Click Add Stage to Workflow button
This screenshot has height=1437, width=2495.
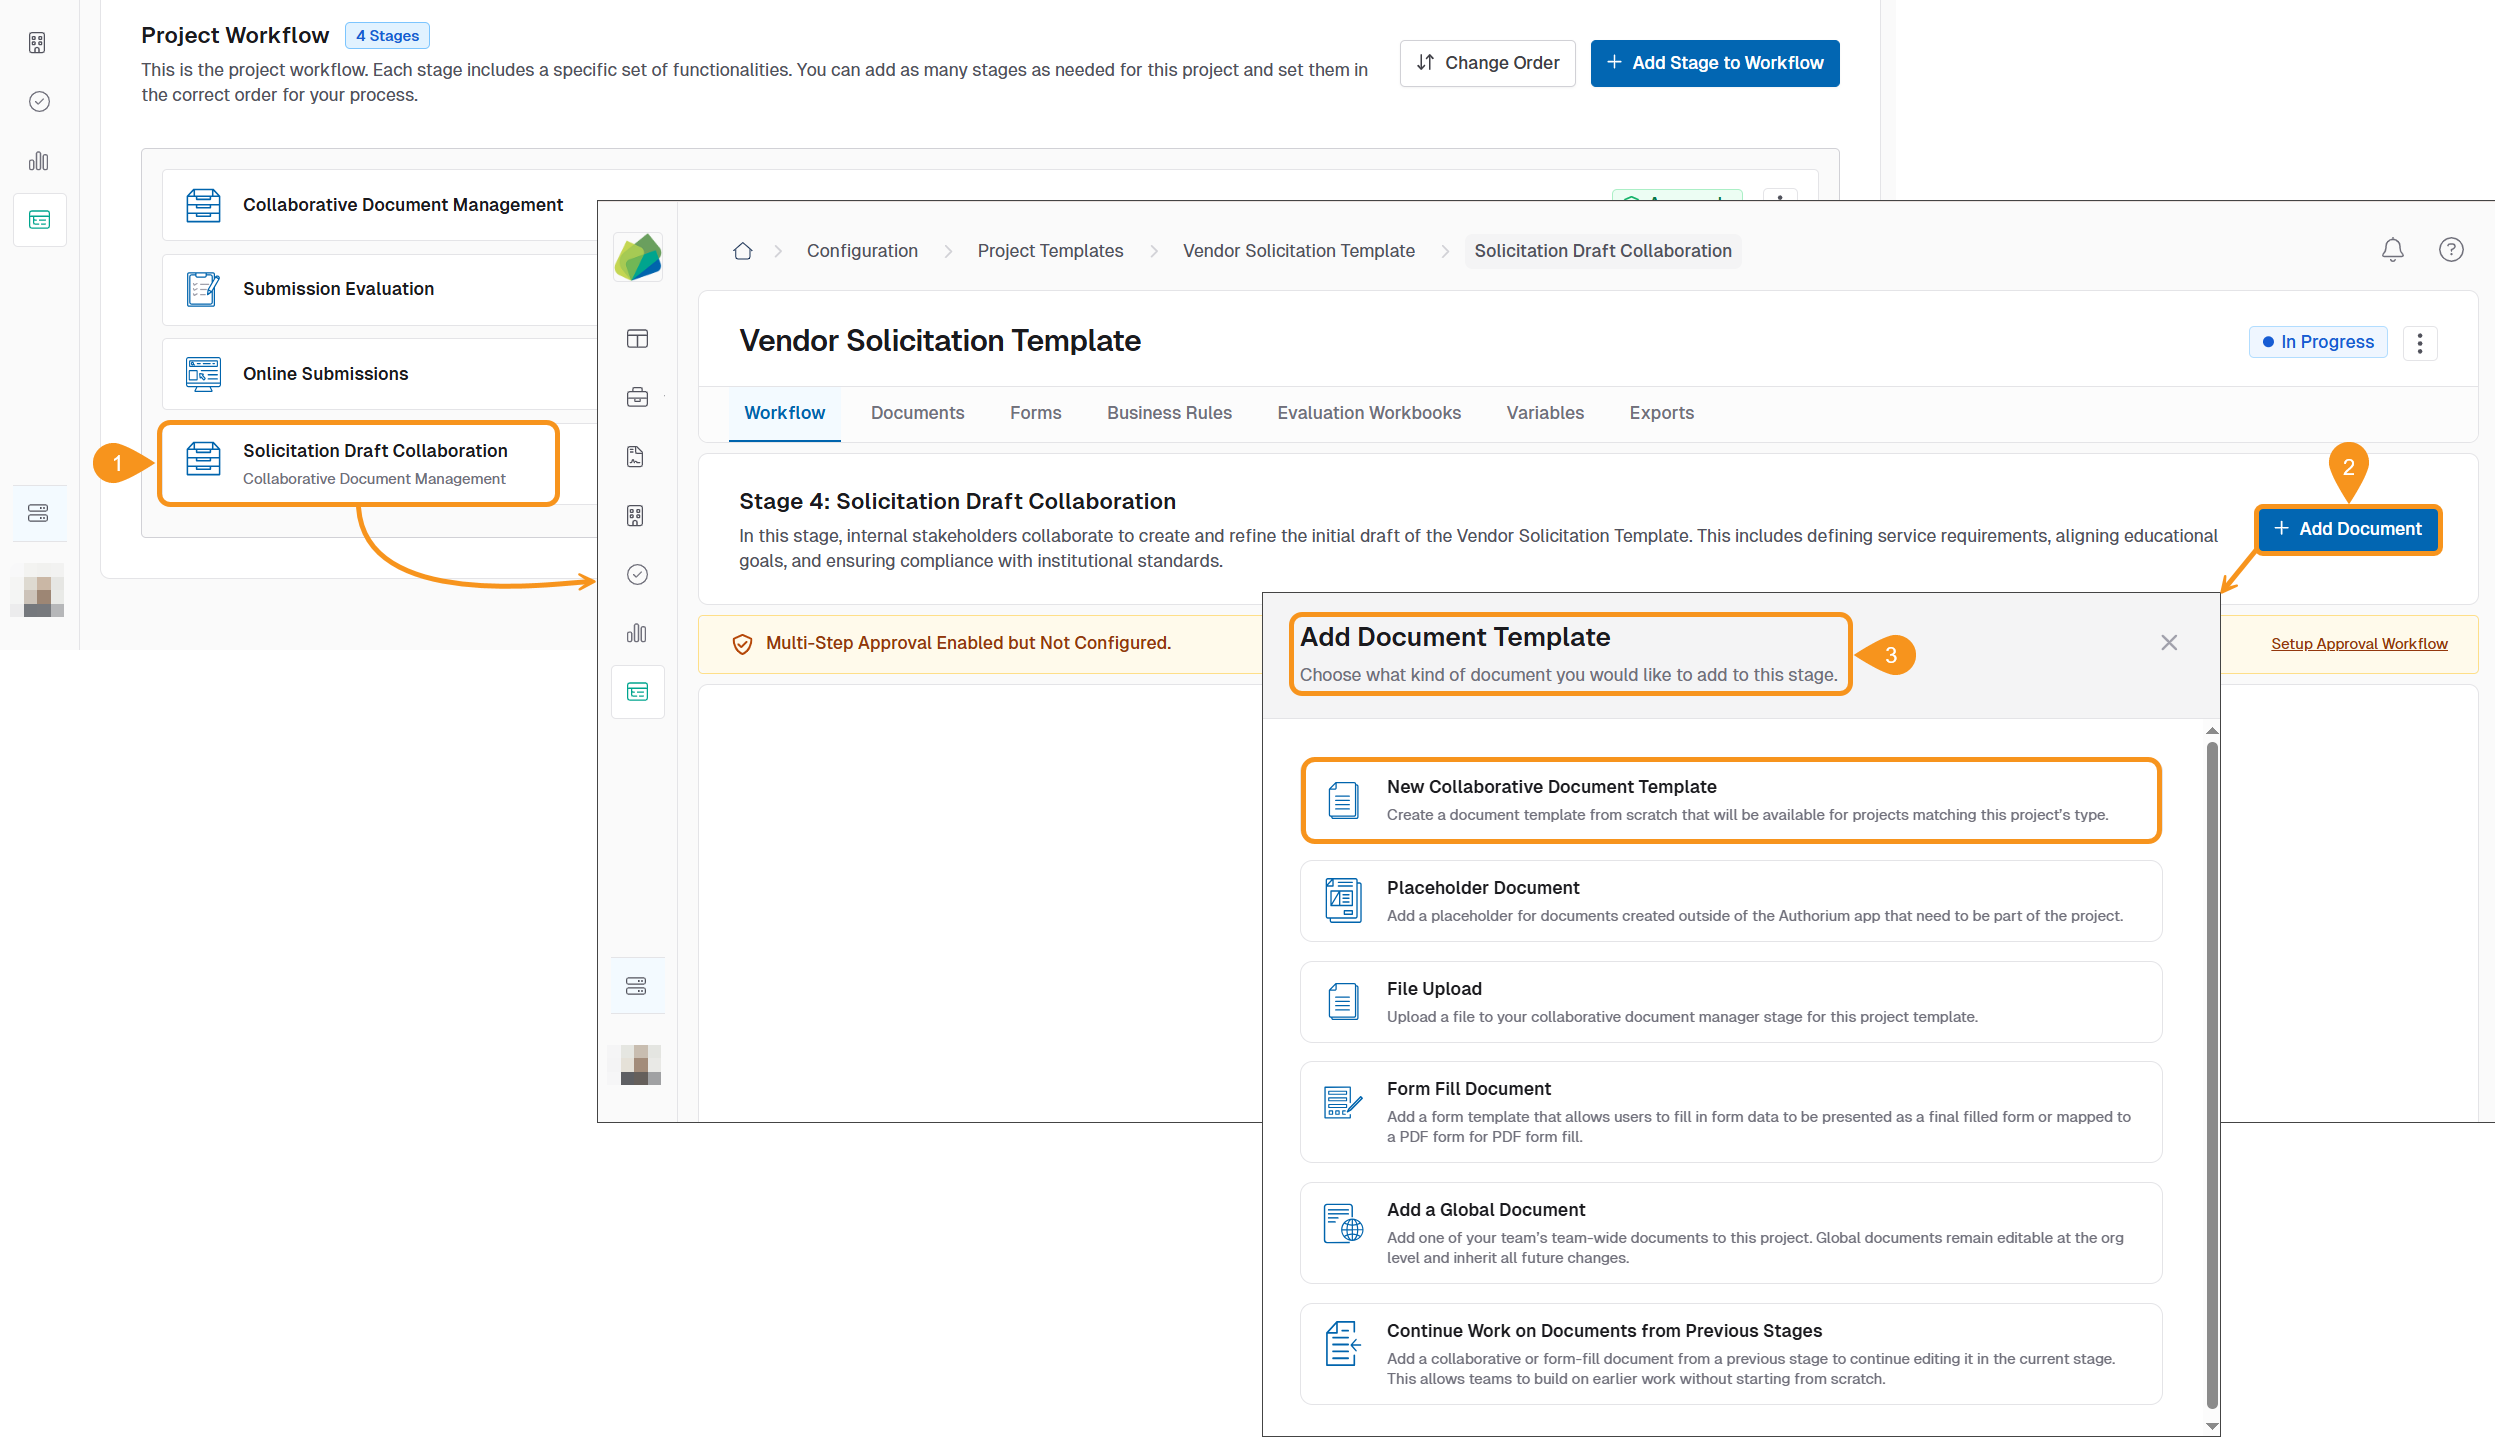pos(1714,63)
